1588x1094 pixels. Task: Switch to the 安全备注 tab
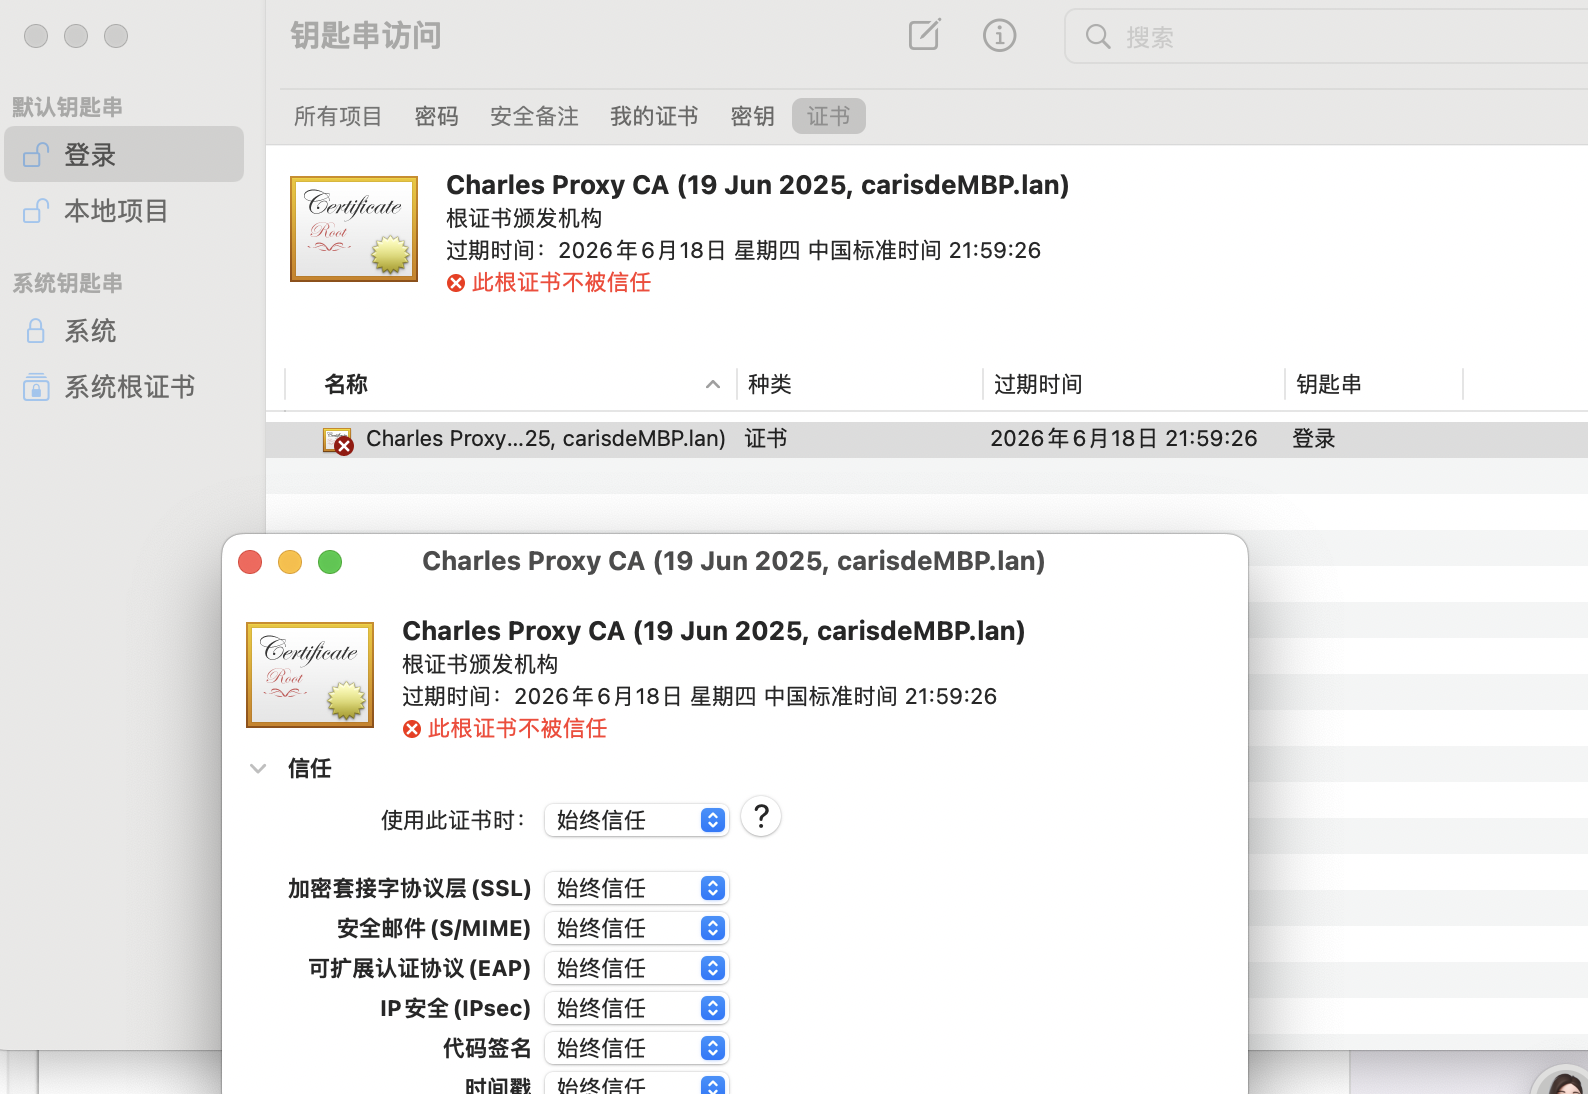click(x=534, y=116)
